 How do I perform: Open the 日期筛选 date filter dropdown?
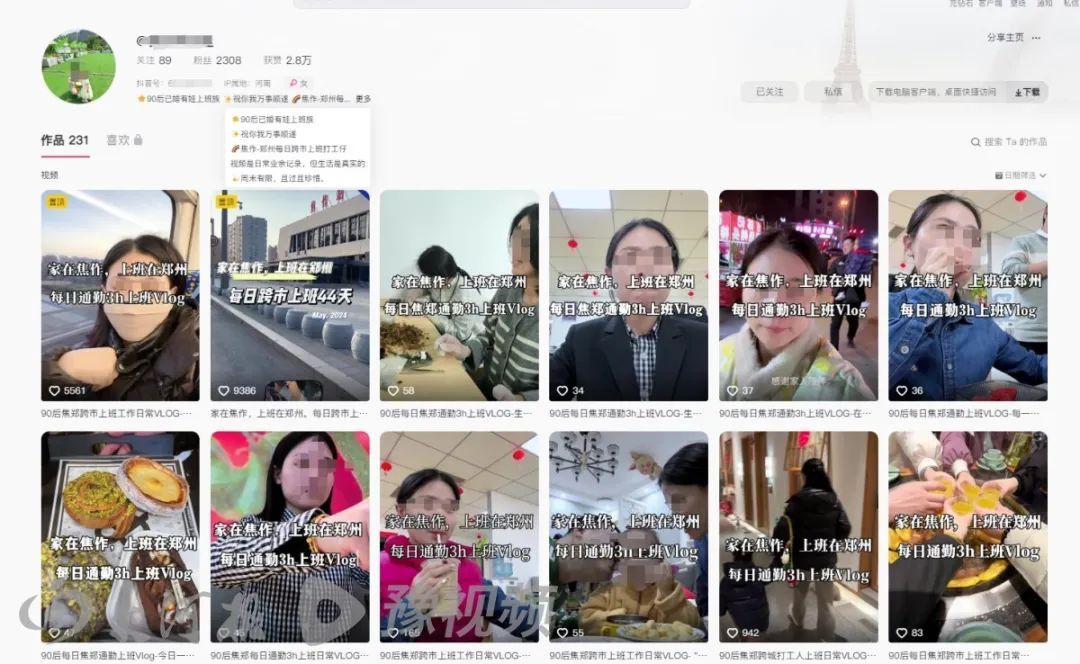[1020, 175]
